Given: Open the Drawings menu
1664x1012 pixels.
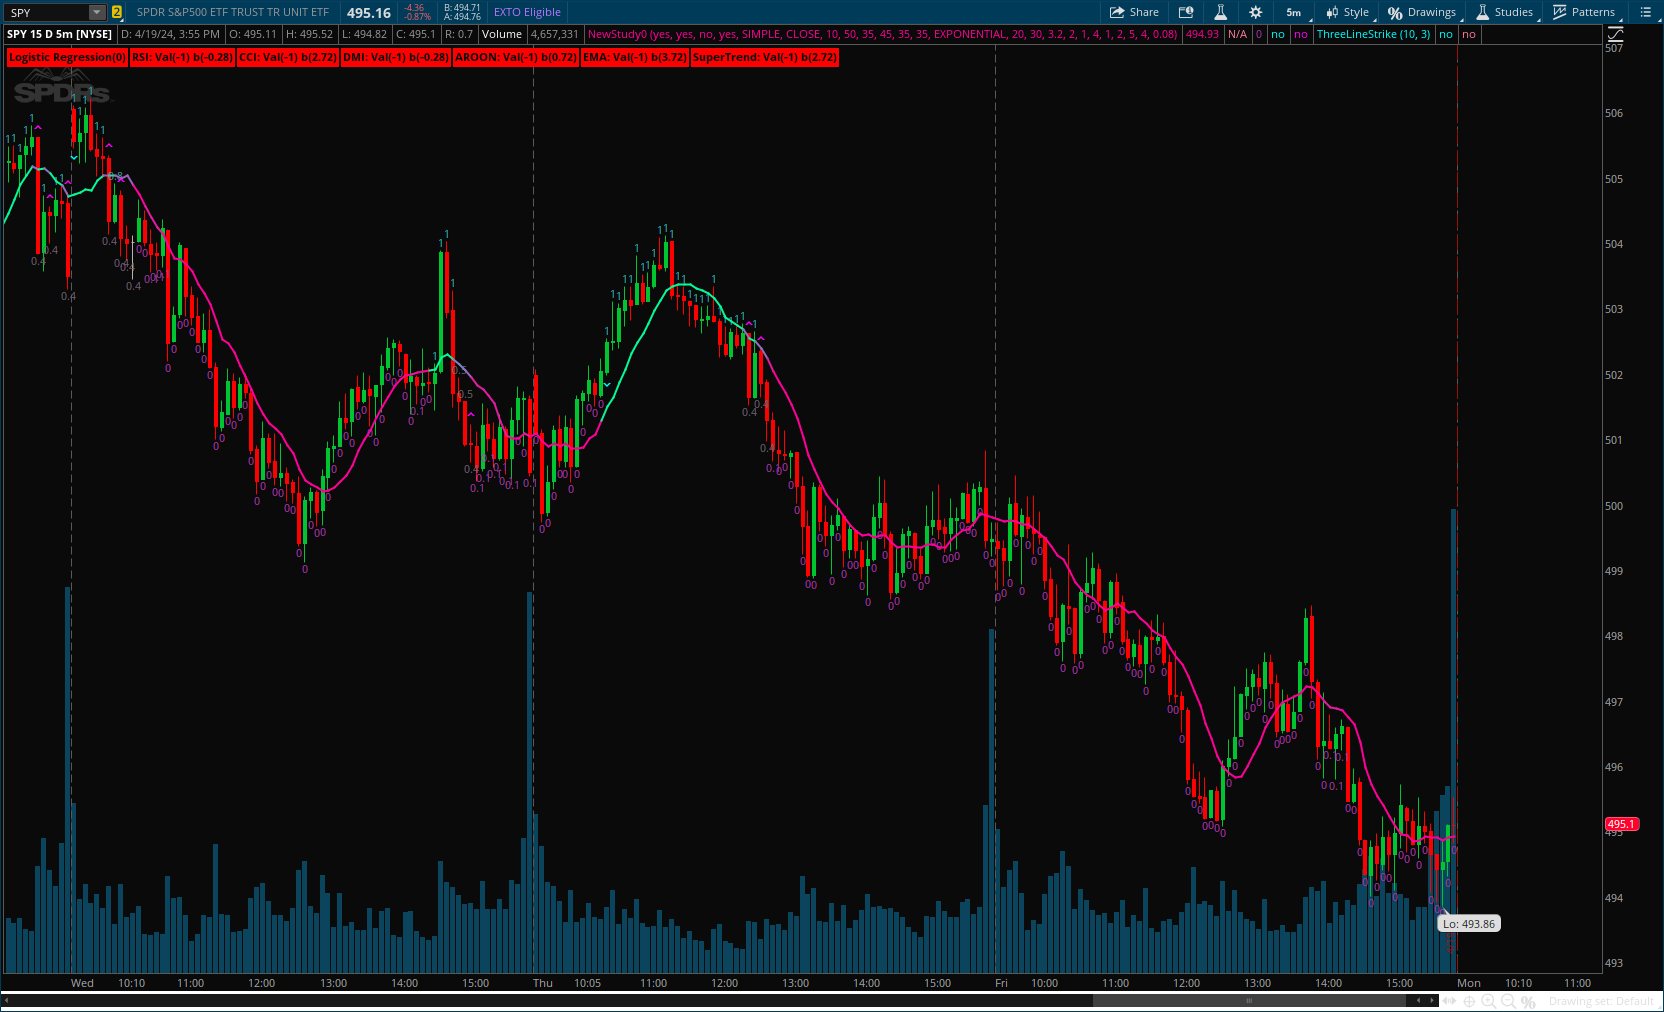Looking at the screenshot, I should 1422,12.
